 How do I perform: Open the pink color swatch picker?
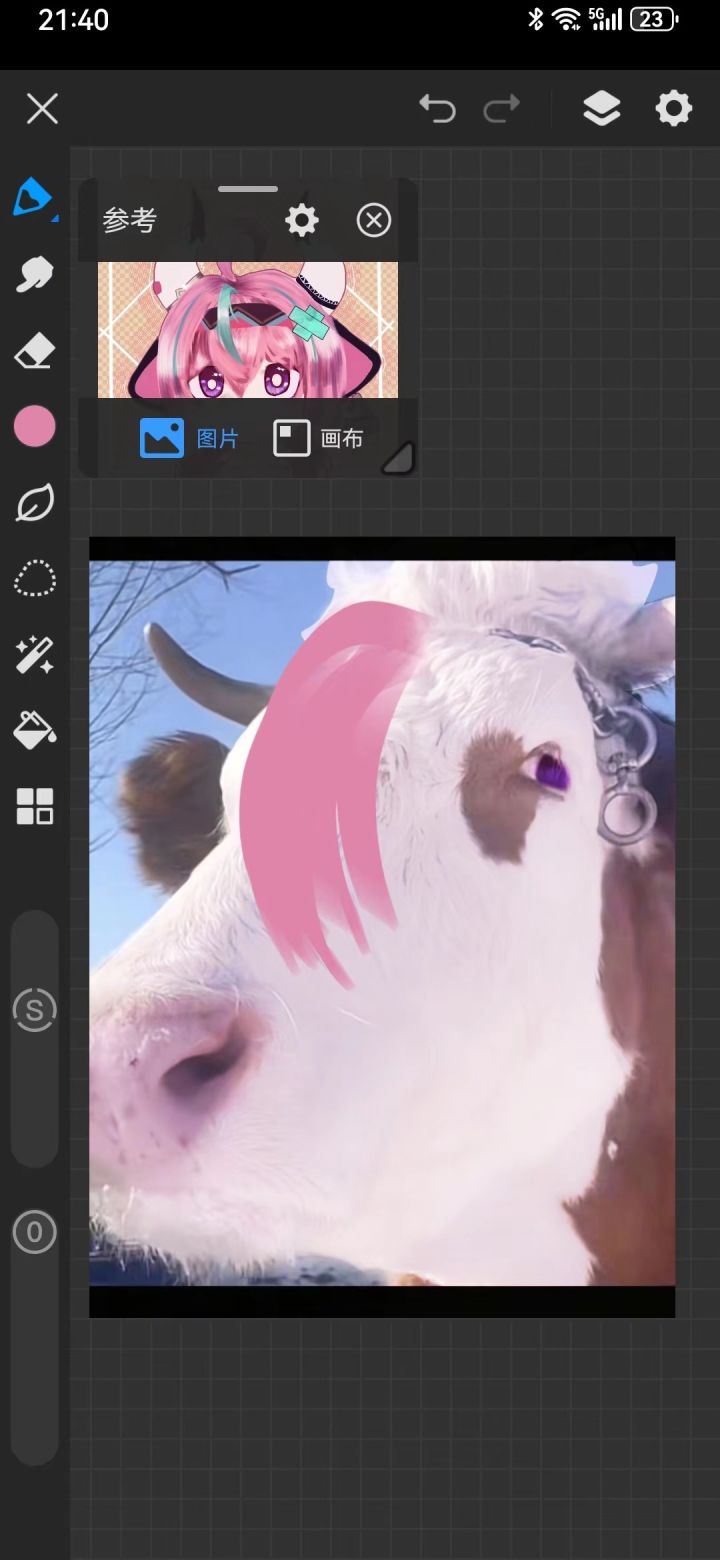click(34, 427)
